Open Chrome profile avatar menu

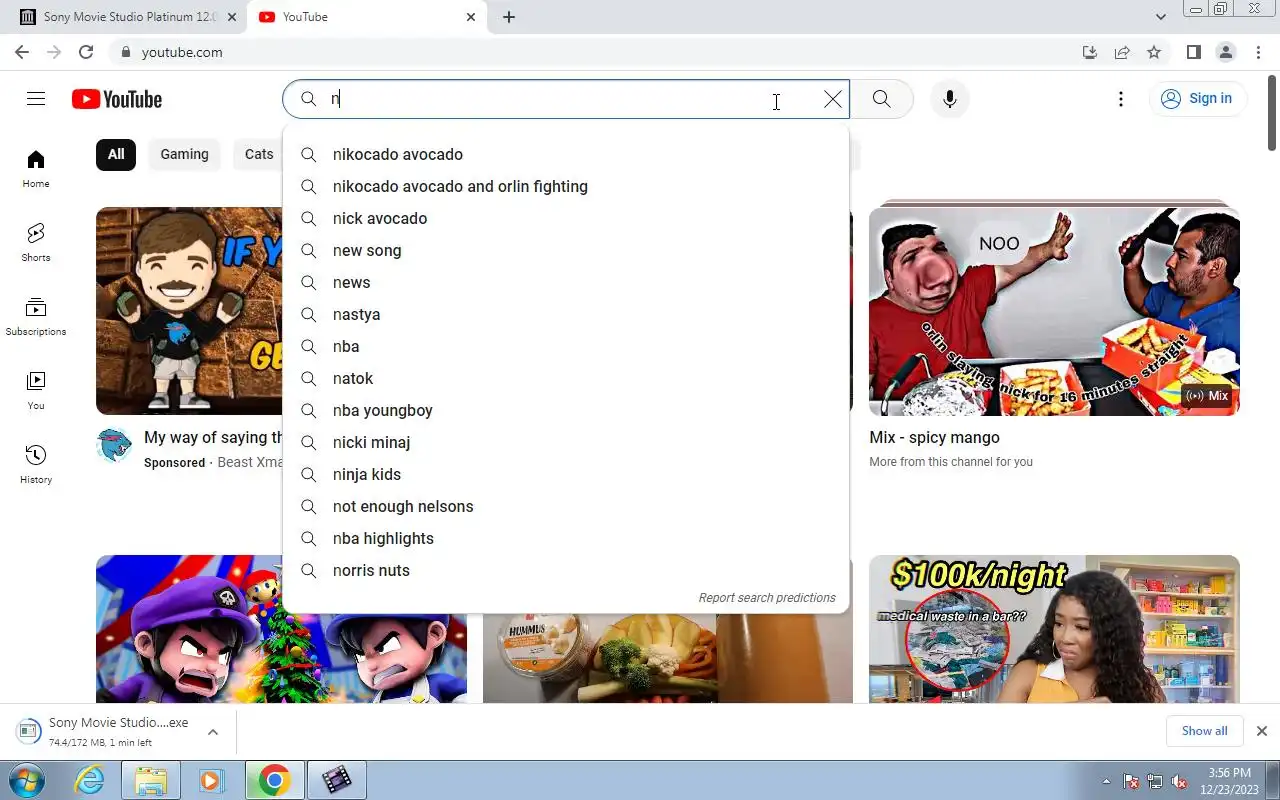coord(1226,52)
